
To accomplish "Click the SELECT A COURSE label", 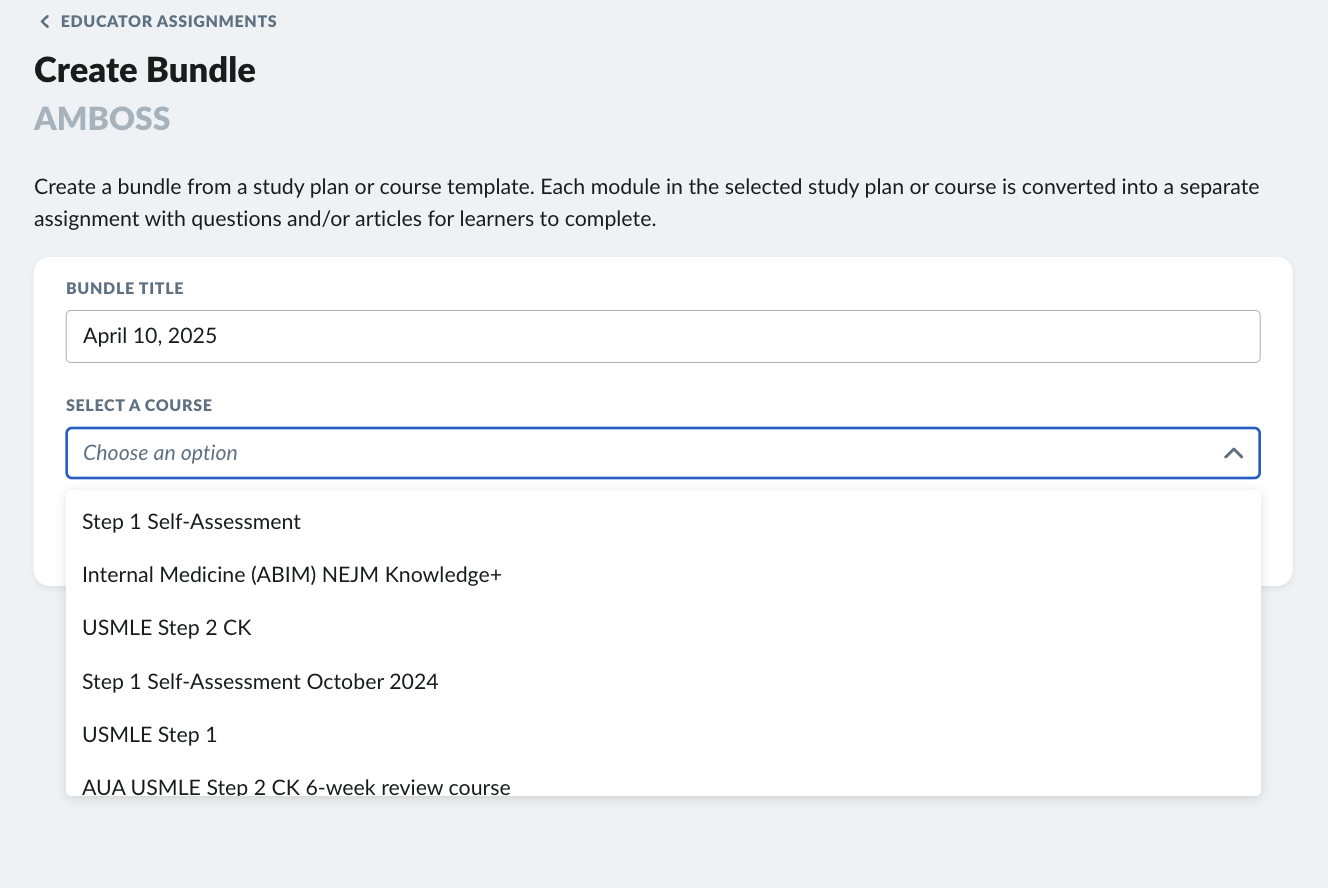I will (139, 405).
